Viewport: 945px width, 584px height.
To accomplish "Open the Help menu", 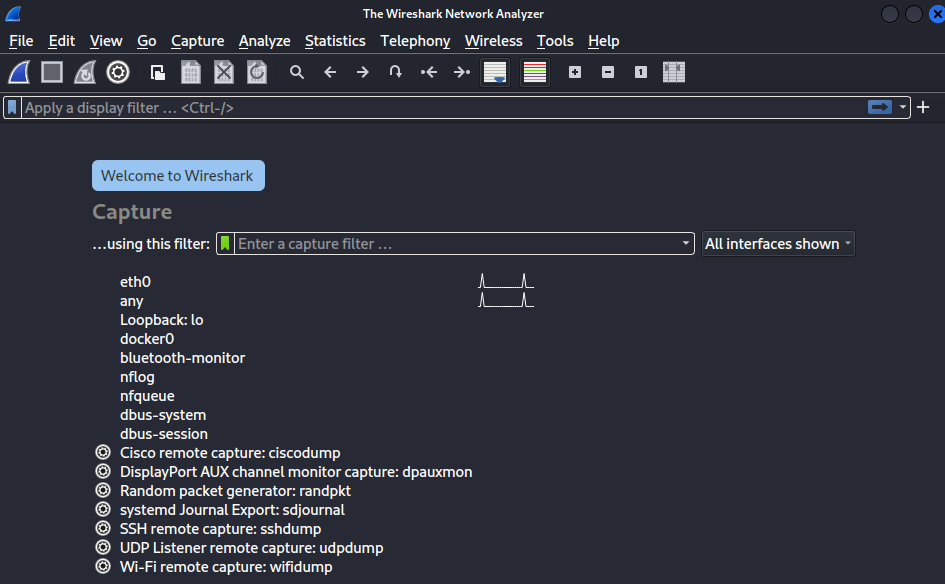I will click(603, 41).
